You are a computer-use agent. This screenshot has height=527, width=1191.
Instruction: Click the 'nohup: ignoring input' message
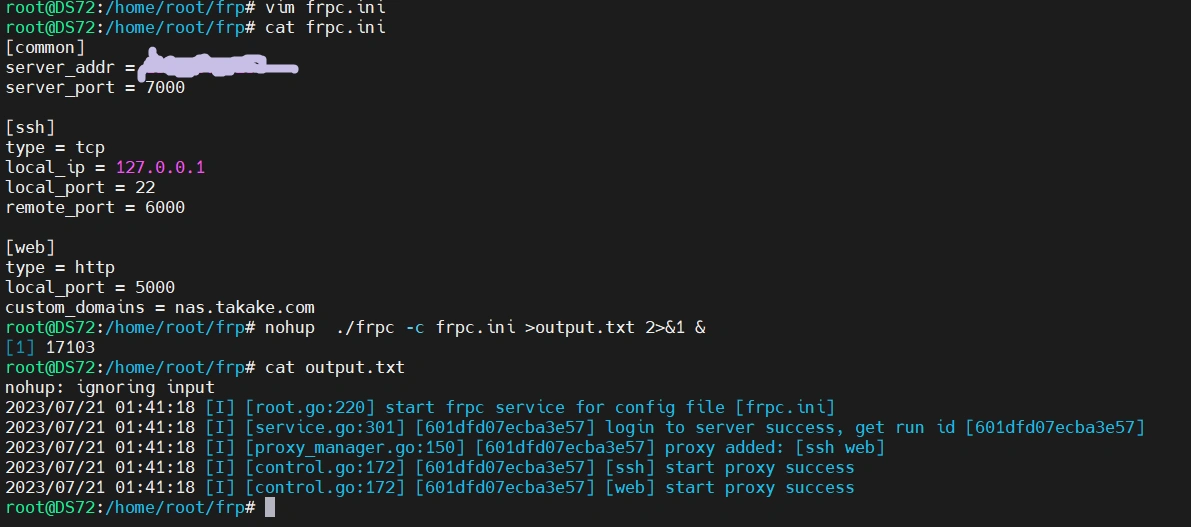click(110, 387)
